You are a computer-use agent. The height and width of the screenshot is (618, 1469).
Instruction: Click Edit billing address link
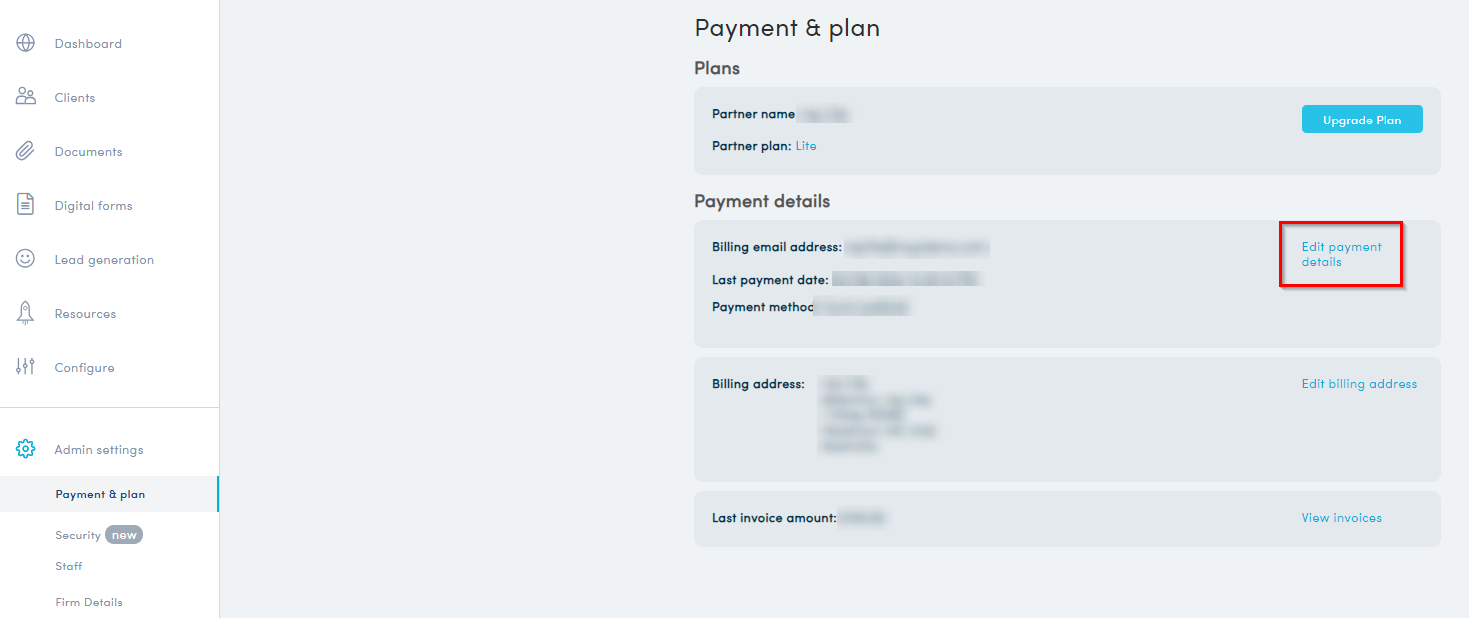click(1359, 384)
